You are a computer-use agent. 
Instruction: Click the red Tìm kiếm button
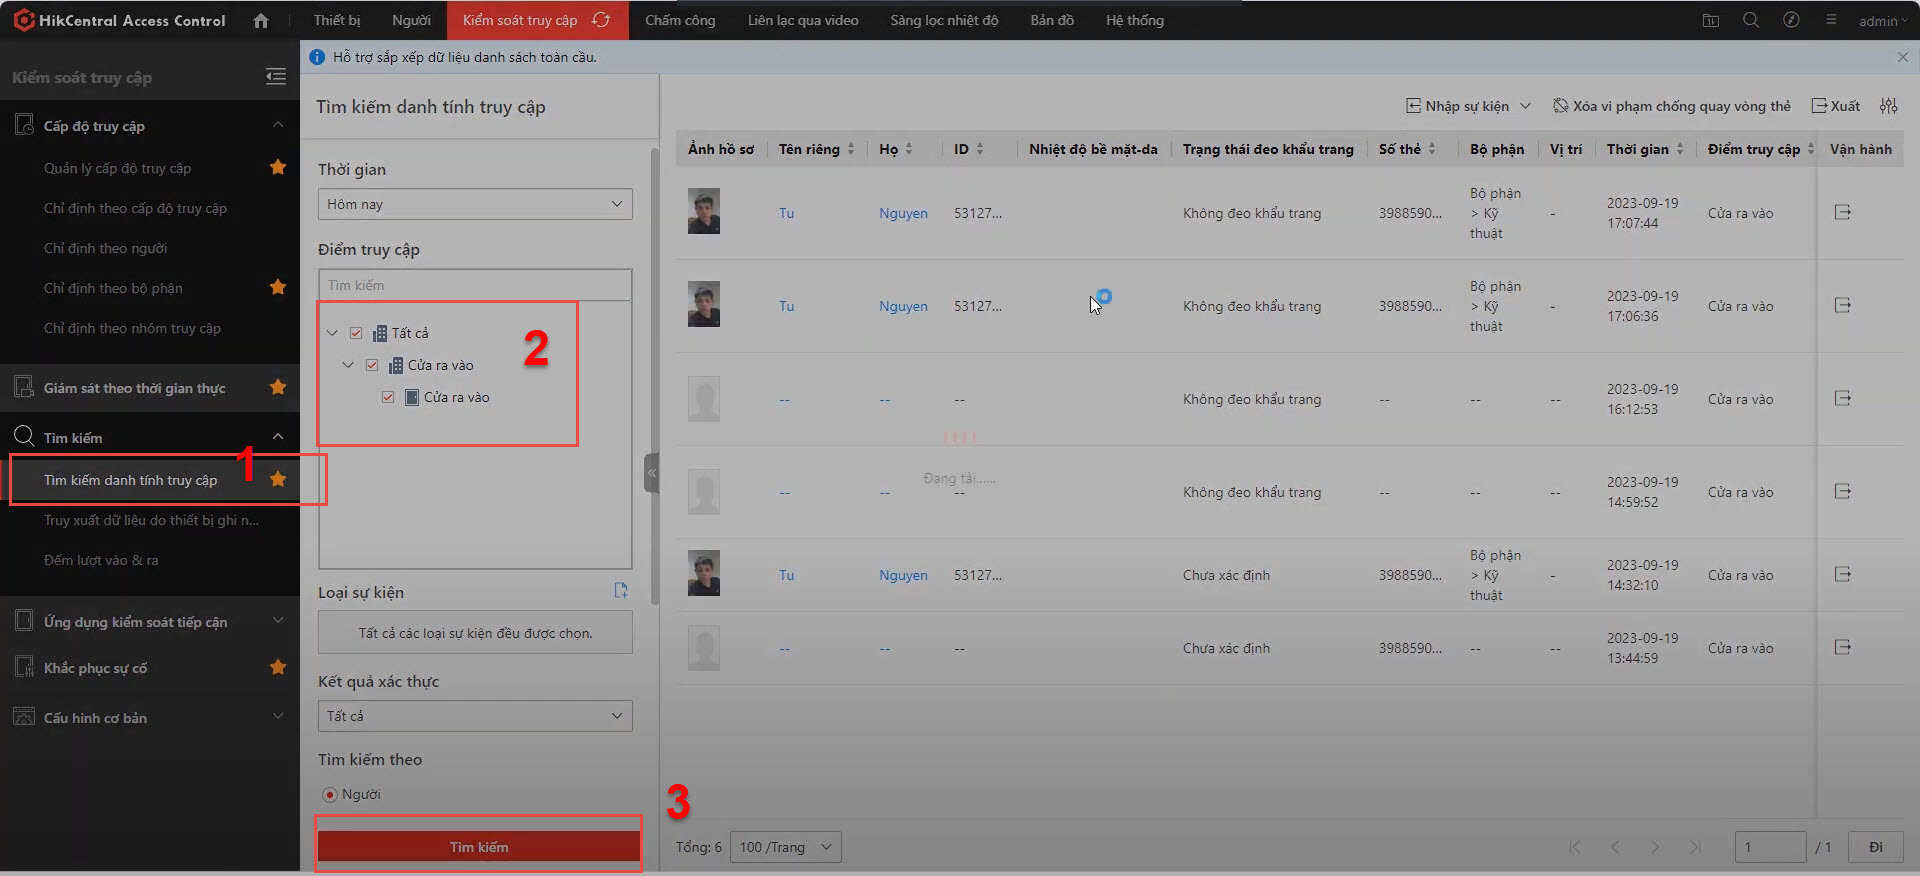[478, 847]
